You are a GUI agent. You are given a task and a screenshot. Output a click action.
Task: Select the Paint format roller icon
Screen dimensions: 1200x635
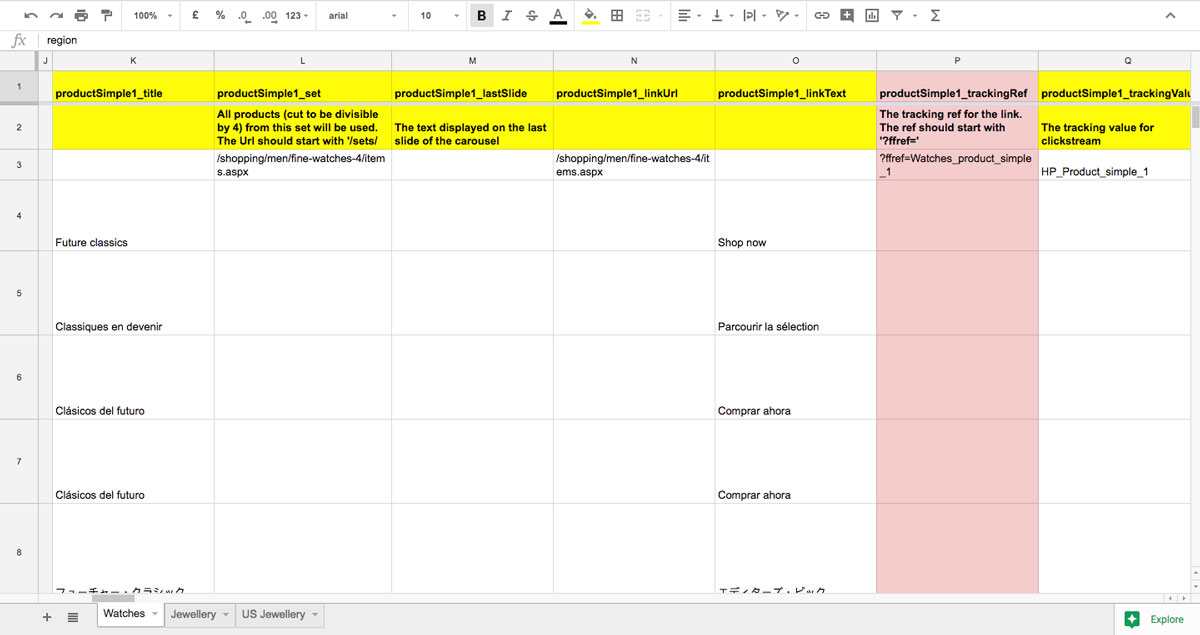click(106, 16)
